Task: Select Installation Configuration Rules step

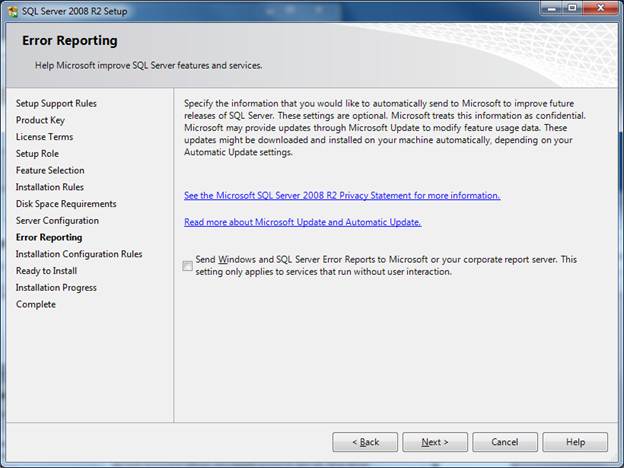Action: [79, 254]
